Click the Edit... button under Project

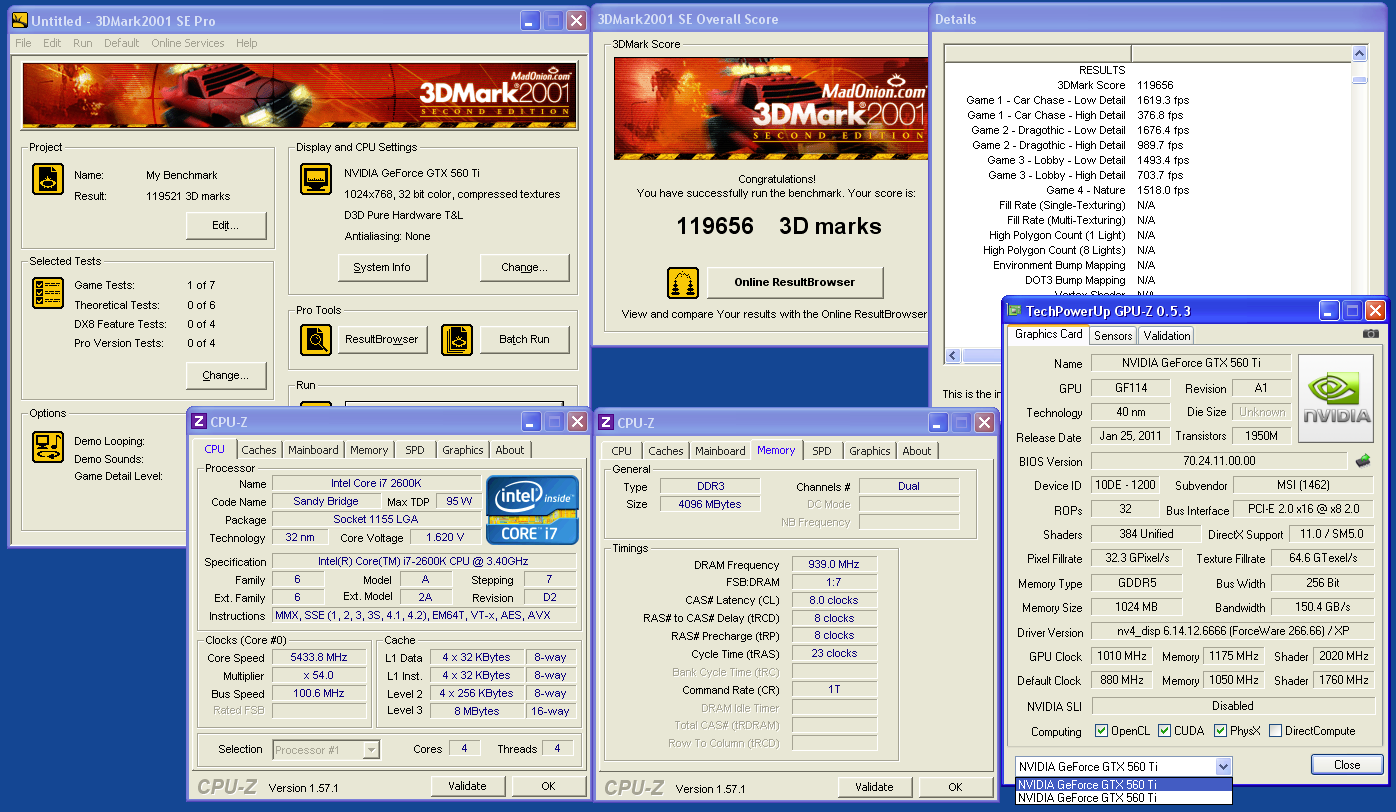click(x=226, y=226)
